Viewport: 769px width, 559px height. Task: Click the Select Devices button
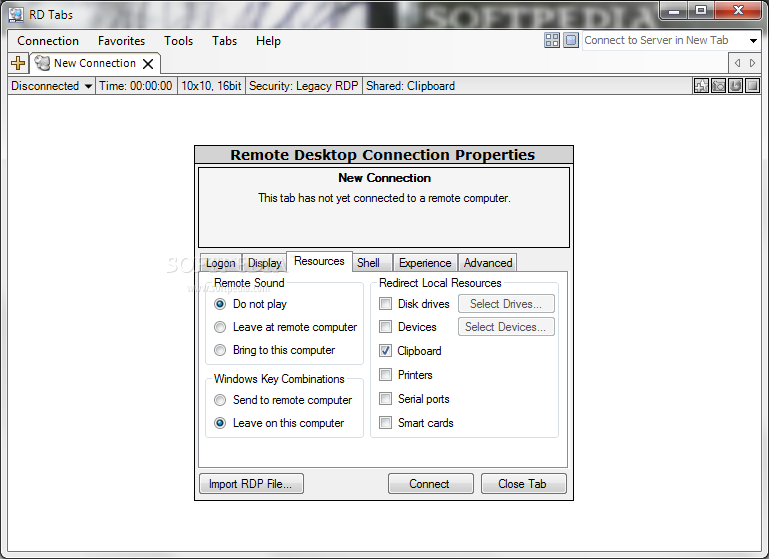(x=506, y=327)
